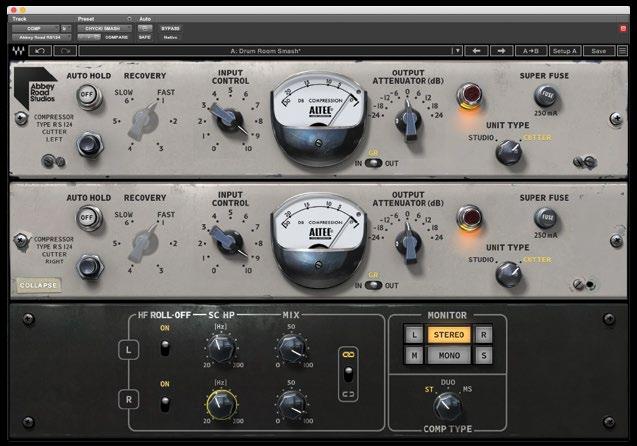The image size is (637, 446).
Task: Load next preset with right arrow
Action: pos(501,51)
